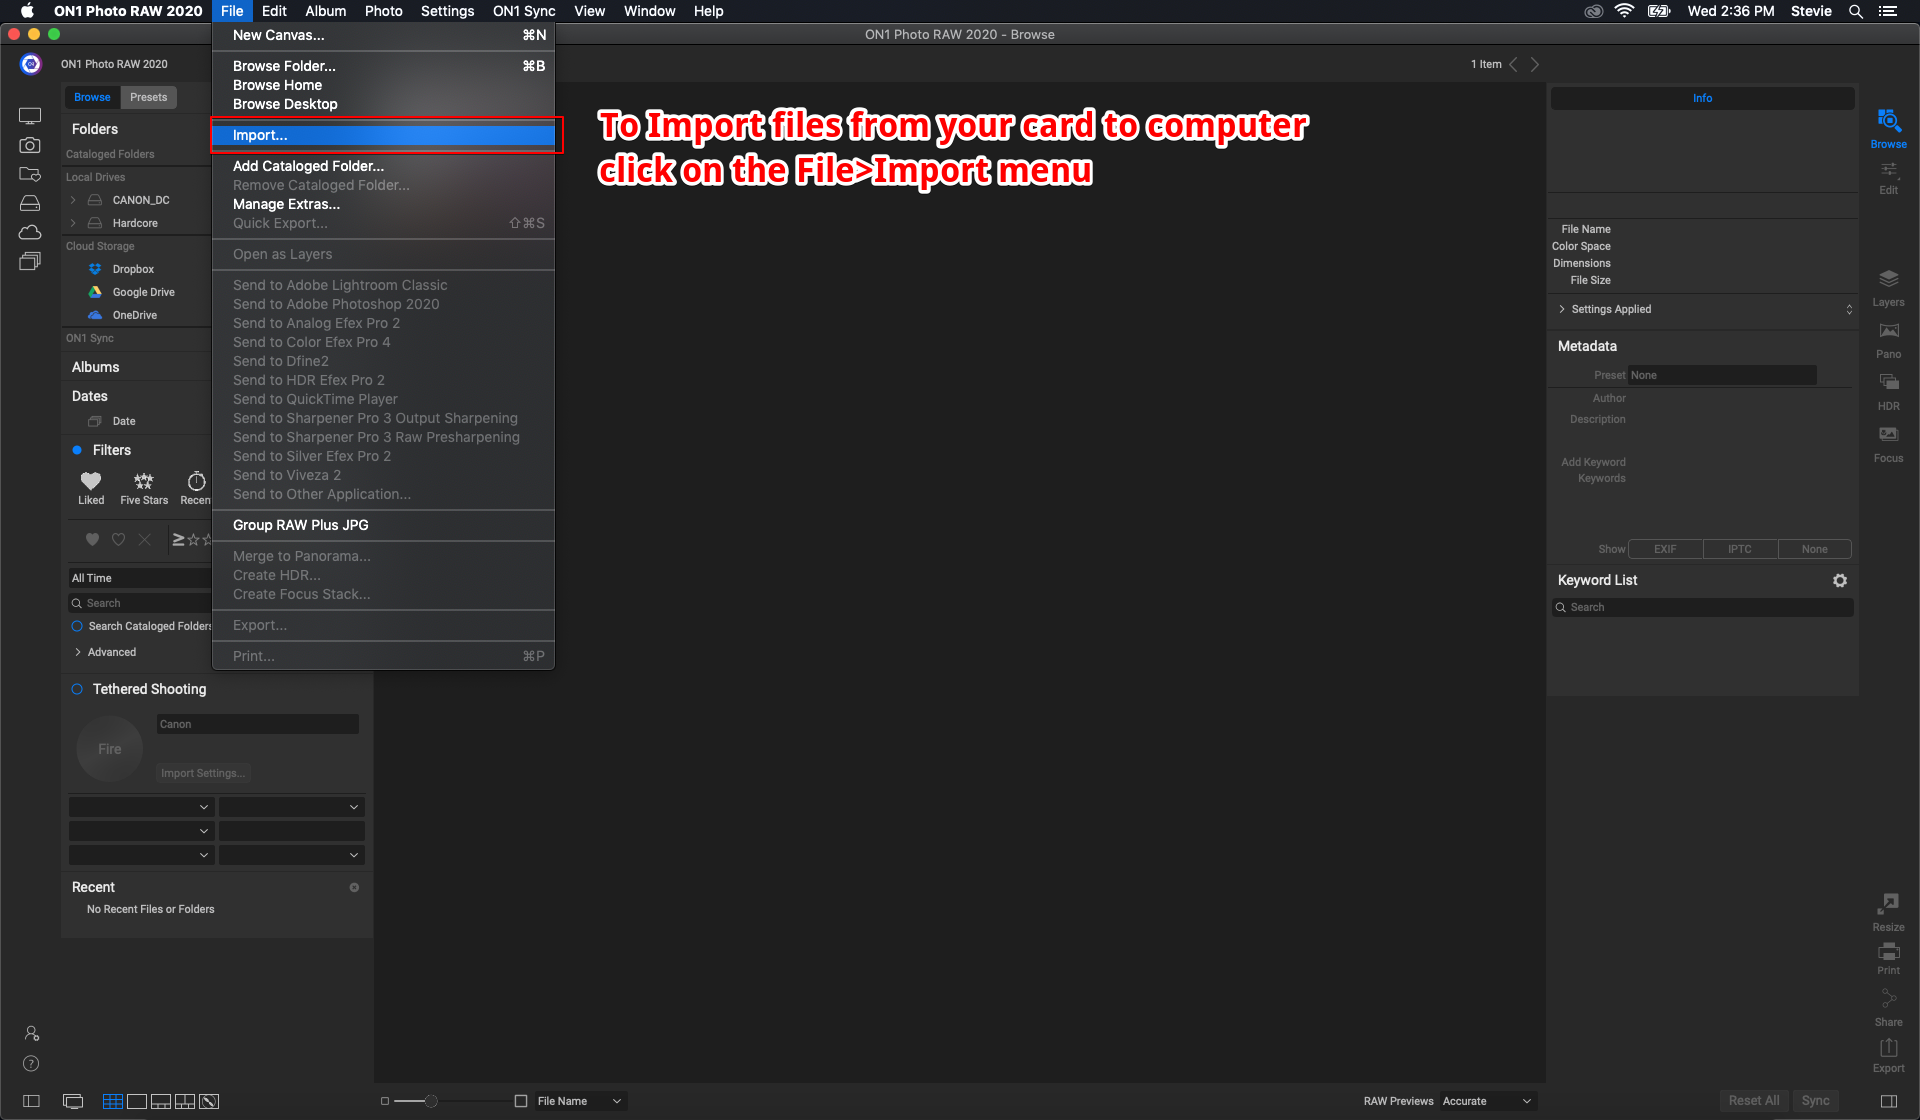
Task: Expand the Advanced filter section
Action: click(78, 652)
